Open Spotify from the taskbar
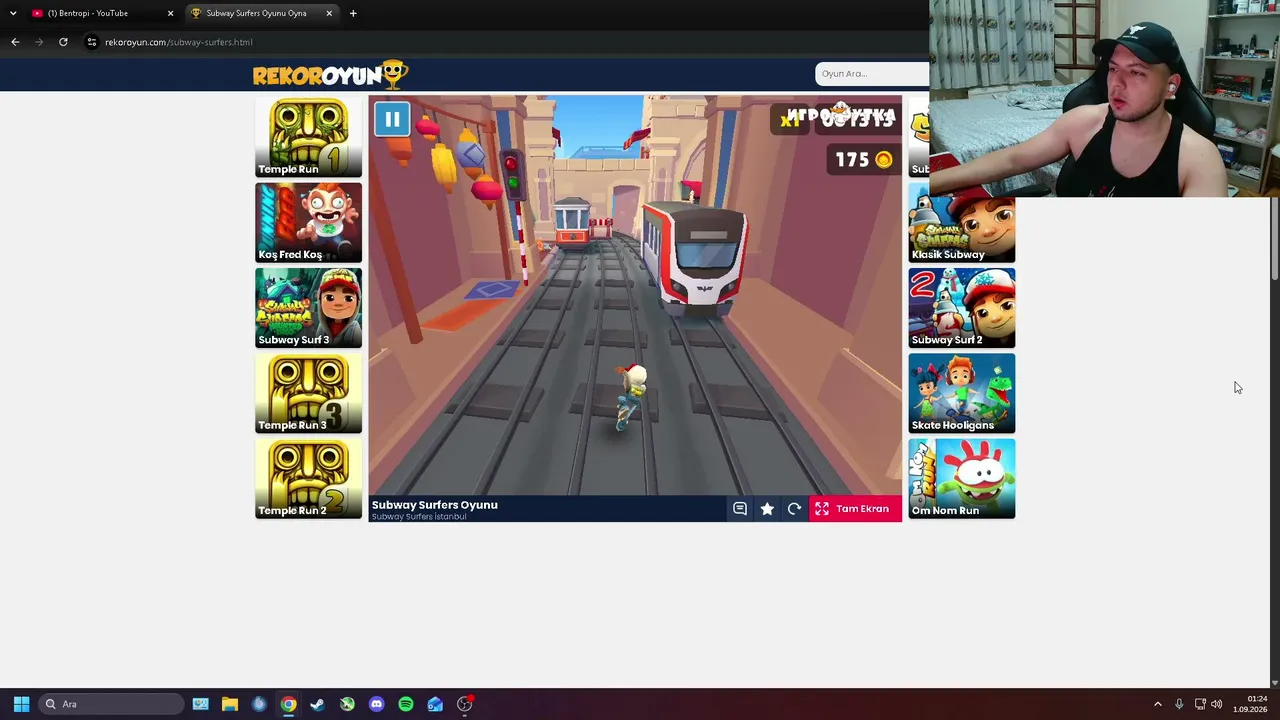The width and height of the screenshot is (1280, 720). 405,704
